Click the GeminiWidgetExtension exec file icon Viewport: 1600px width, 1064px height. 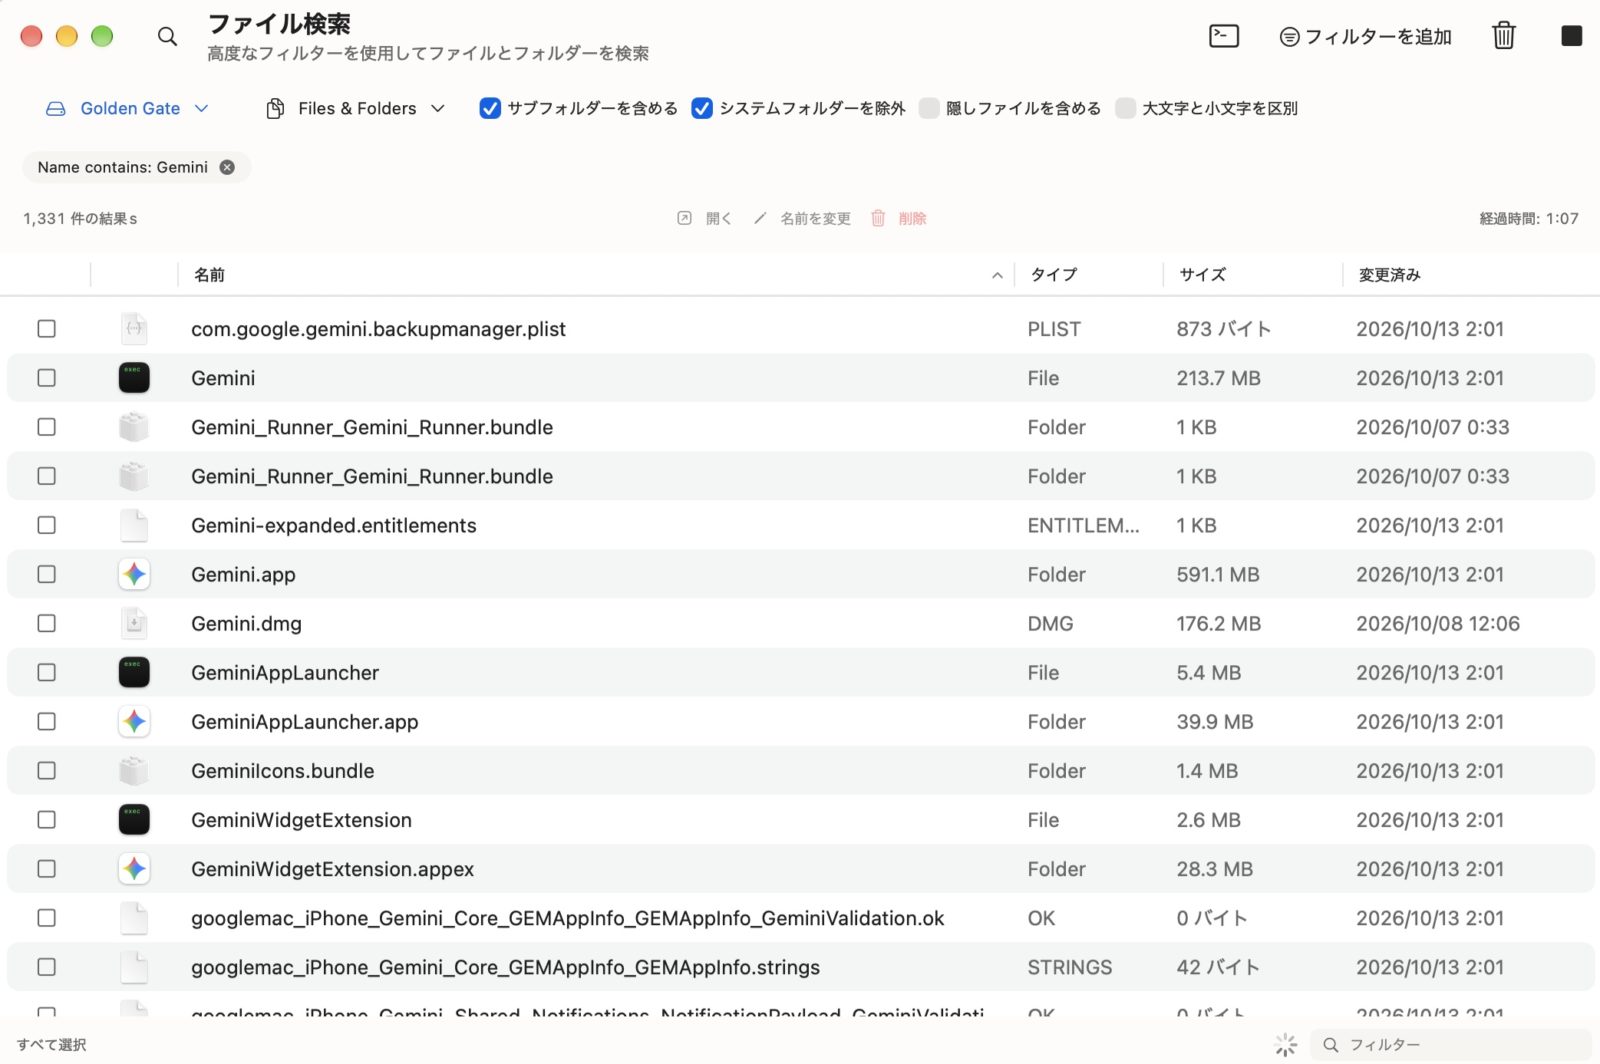click(x=134, y=819)
